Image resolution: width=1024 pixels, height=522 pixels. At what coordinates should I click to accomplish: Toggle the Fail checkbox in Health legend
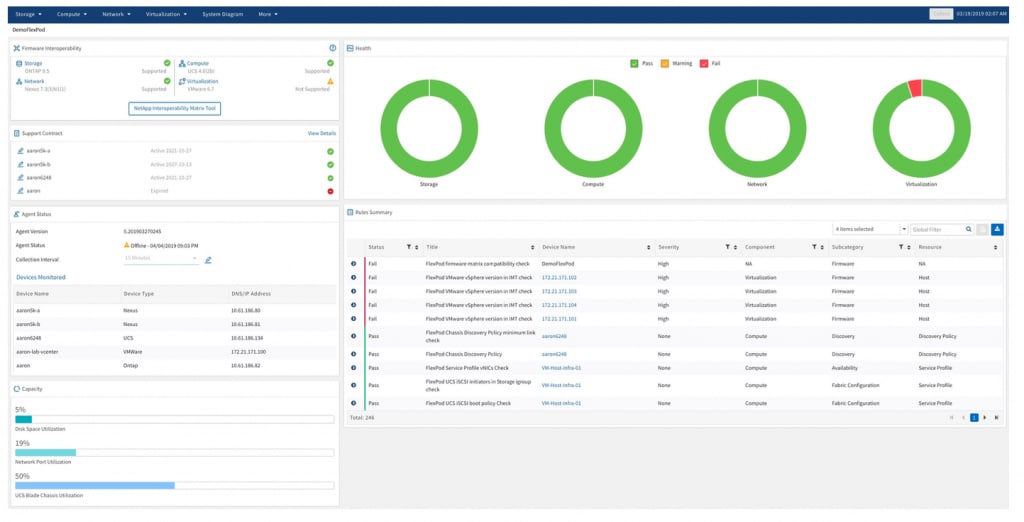[x=703, y=63]
